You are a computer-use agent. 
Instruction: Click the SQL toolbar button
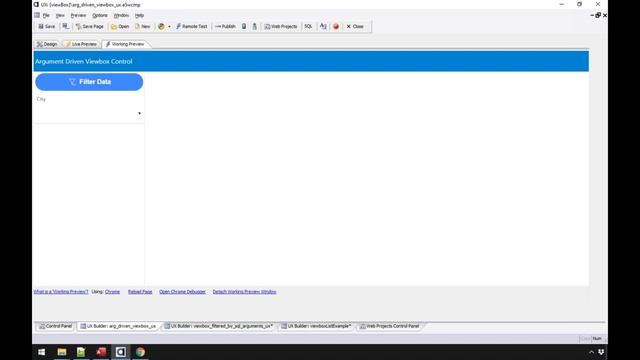click(308, 27)
